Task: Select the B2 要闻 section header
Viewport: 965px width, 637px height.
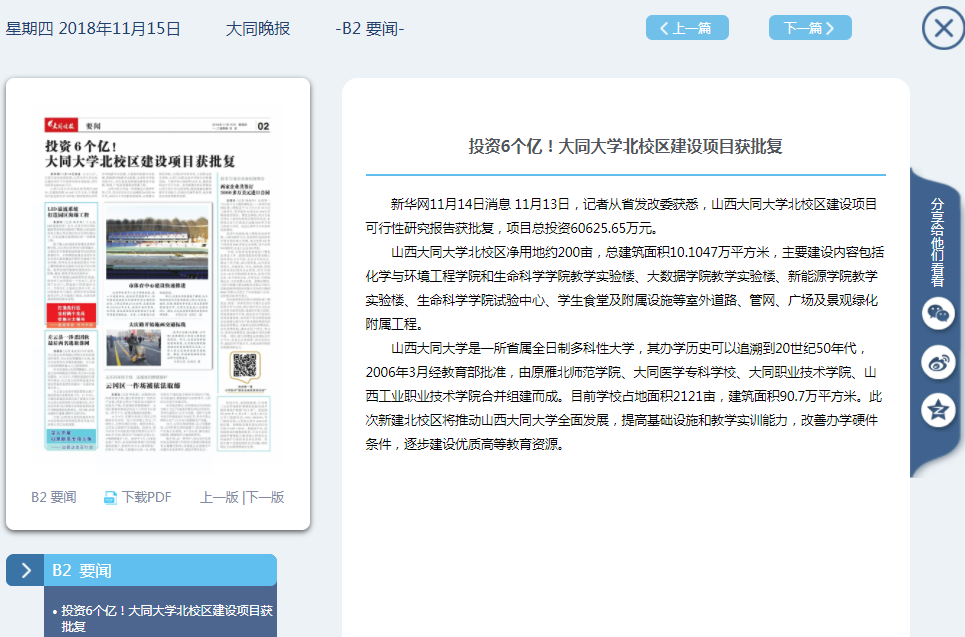Action: [160, 571]
